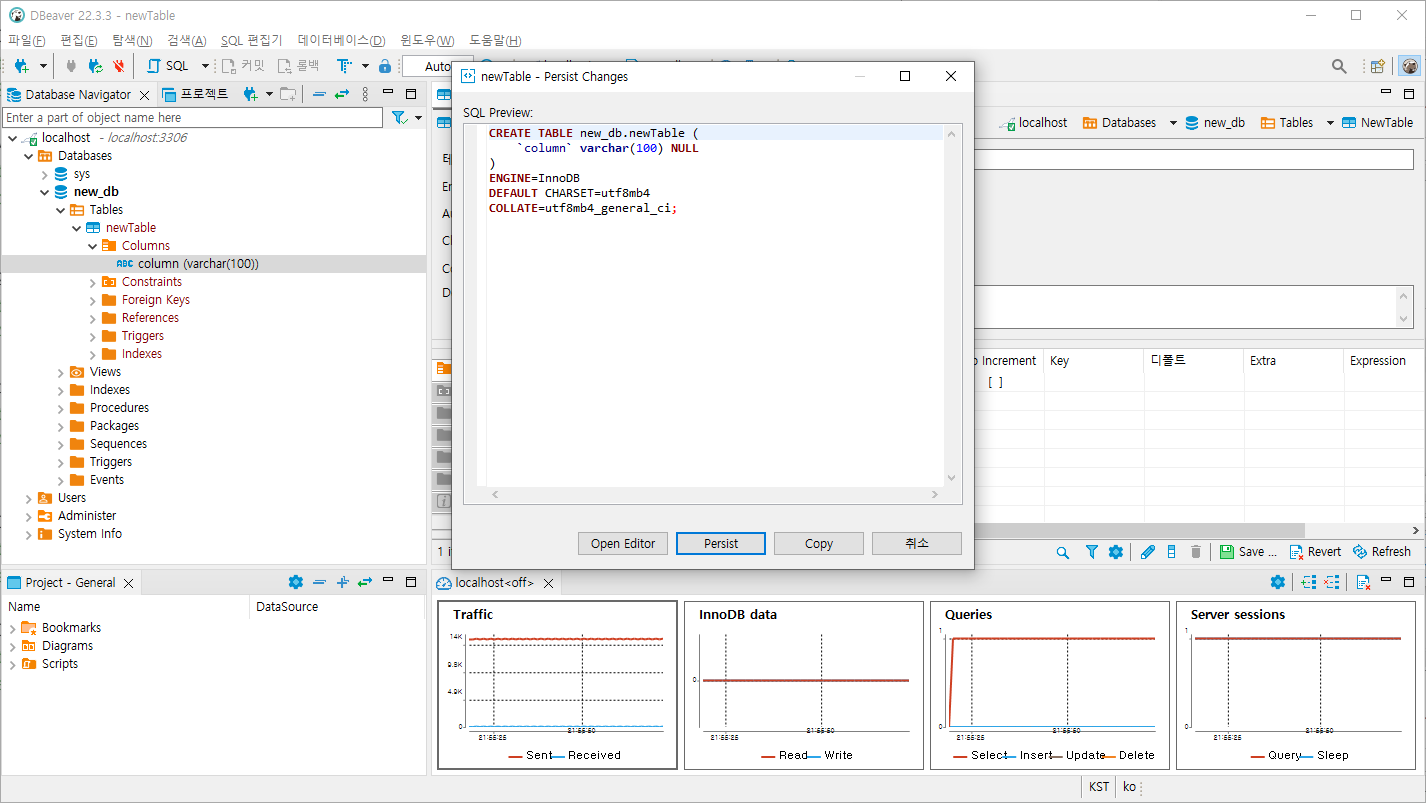
Task: Toggle the blue lock icon in toolbar
Action: click(x=385, y=66)
